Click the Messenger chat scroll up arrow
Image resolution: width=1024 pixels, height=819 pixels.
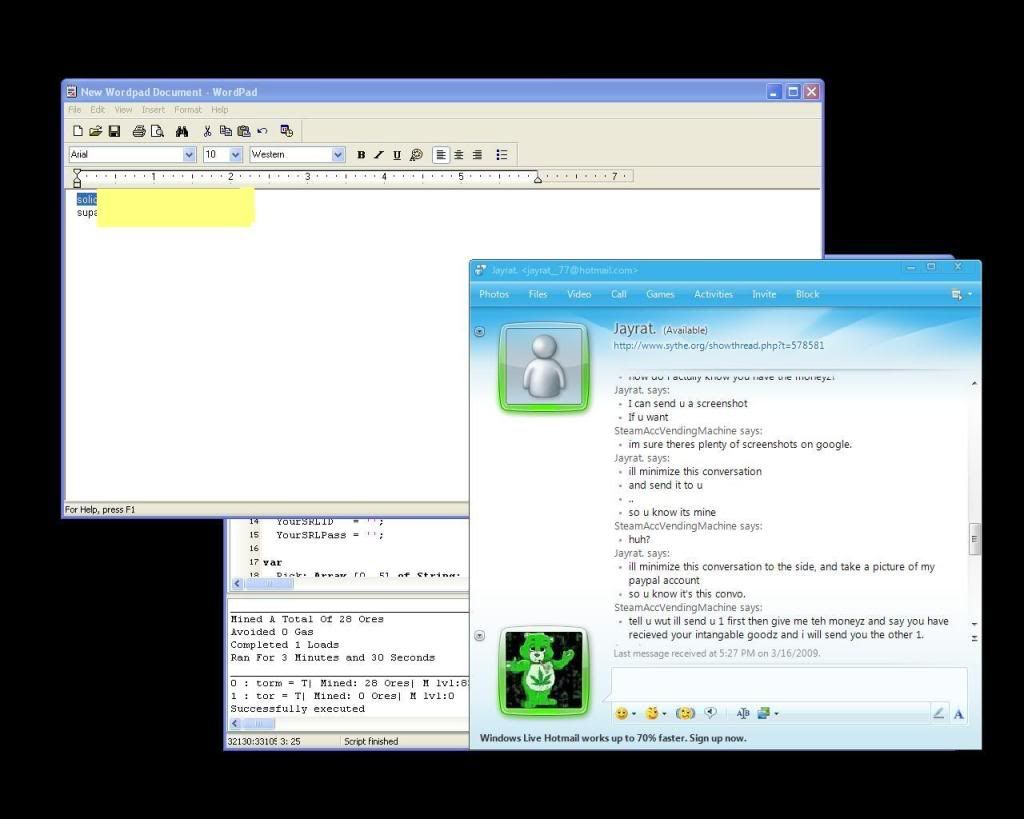click(974, 383)
